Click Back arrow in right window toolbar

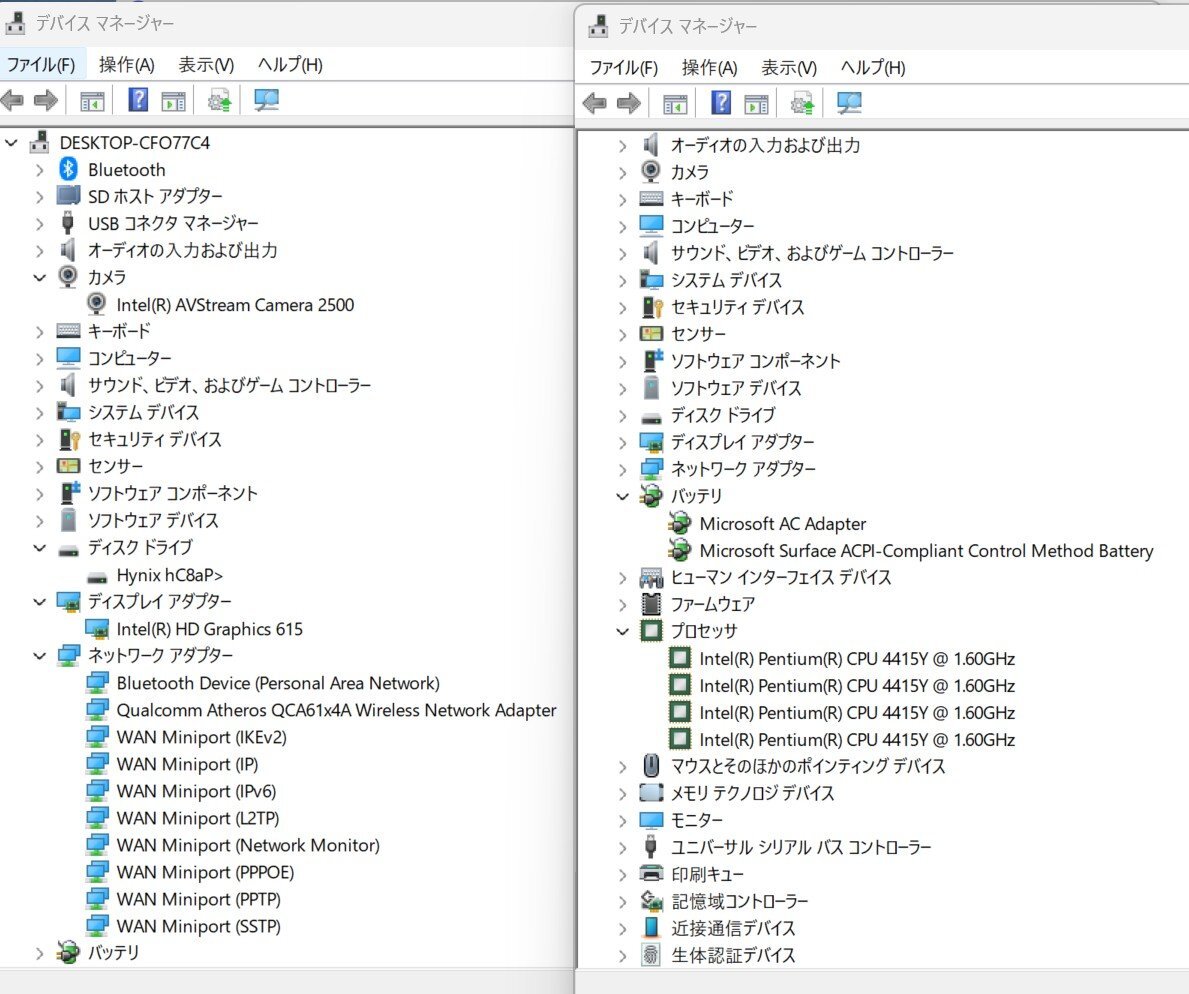[x=594, y=103]
